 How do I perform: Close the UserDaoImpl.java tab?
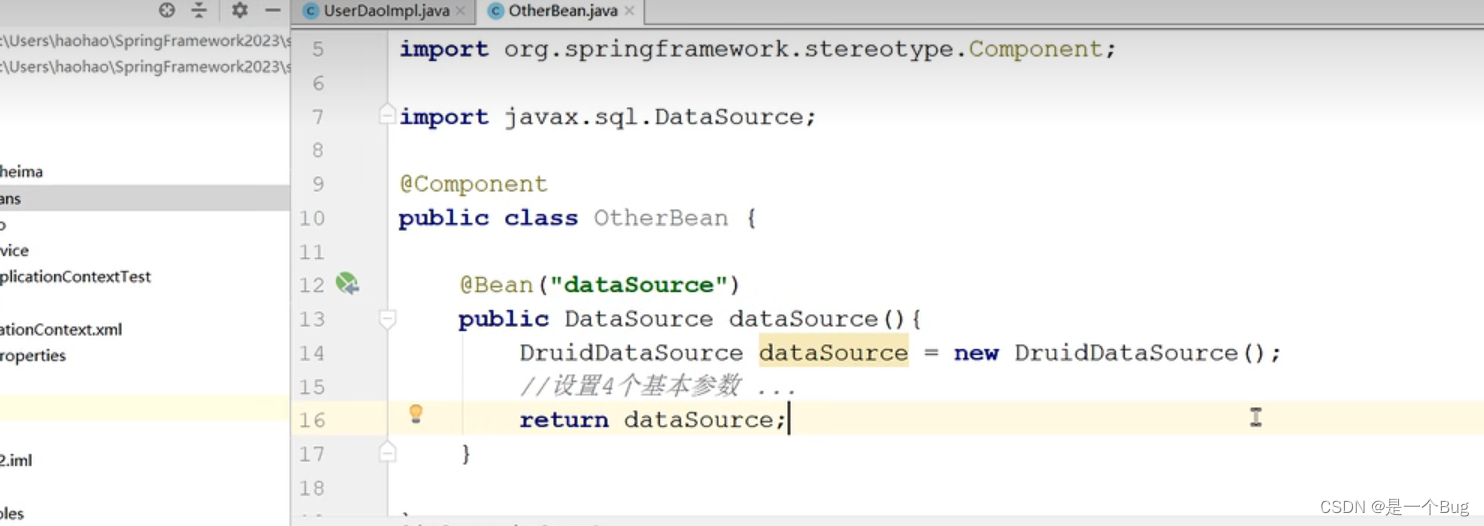[460, 12]
